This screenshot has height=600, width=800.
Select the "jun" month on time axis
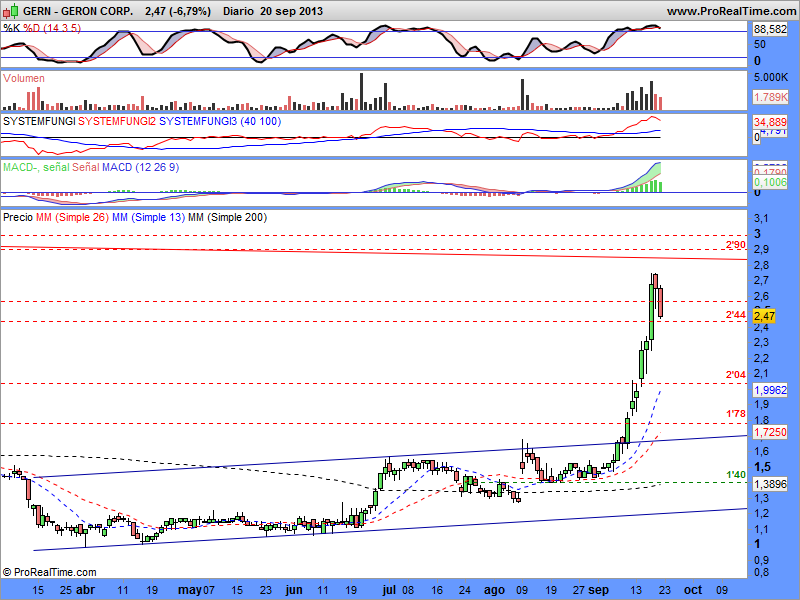[294, 590]
